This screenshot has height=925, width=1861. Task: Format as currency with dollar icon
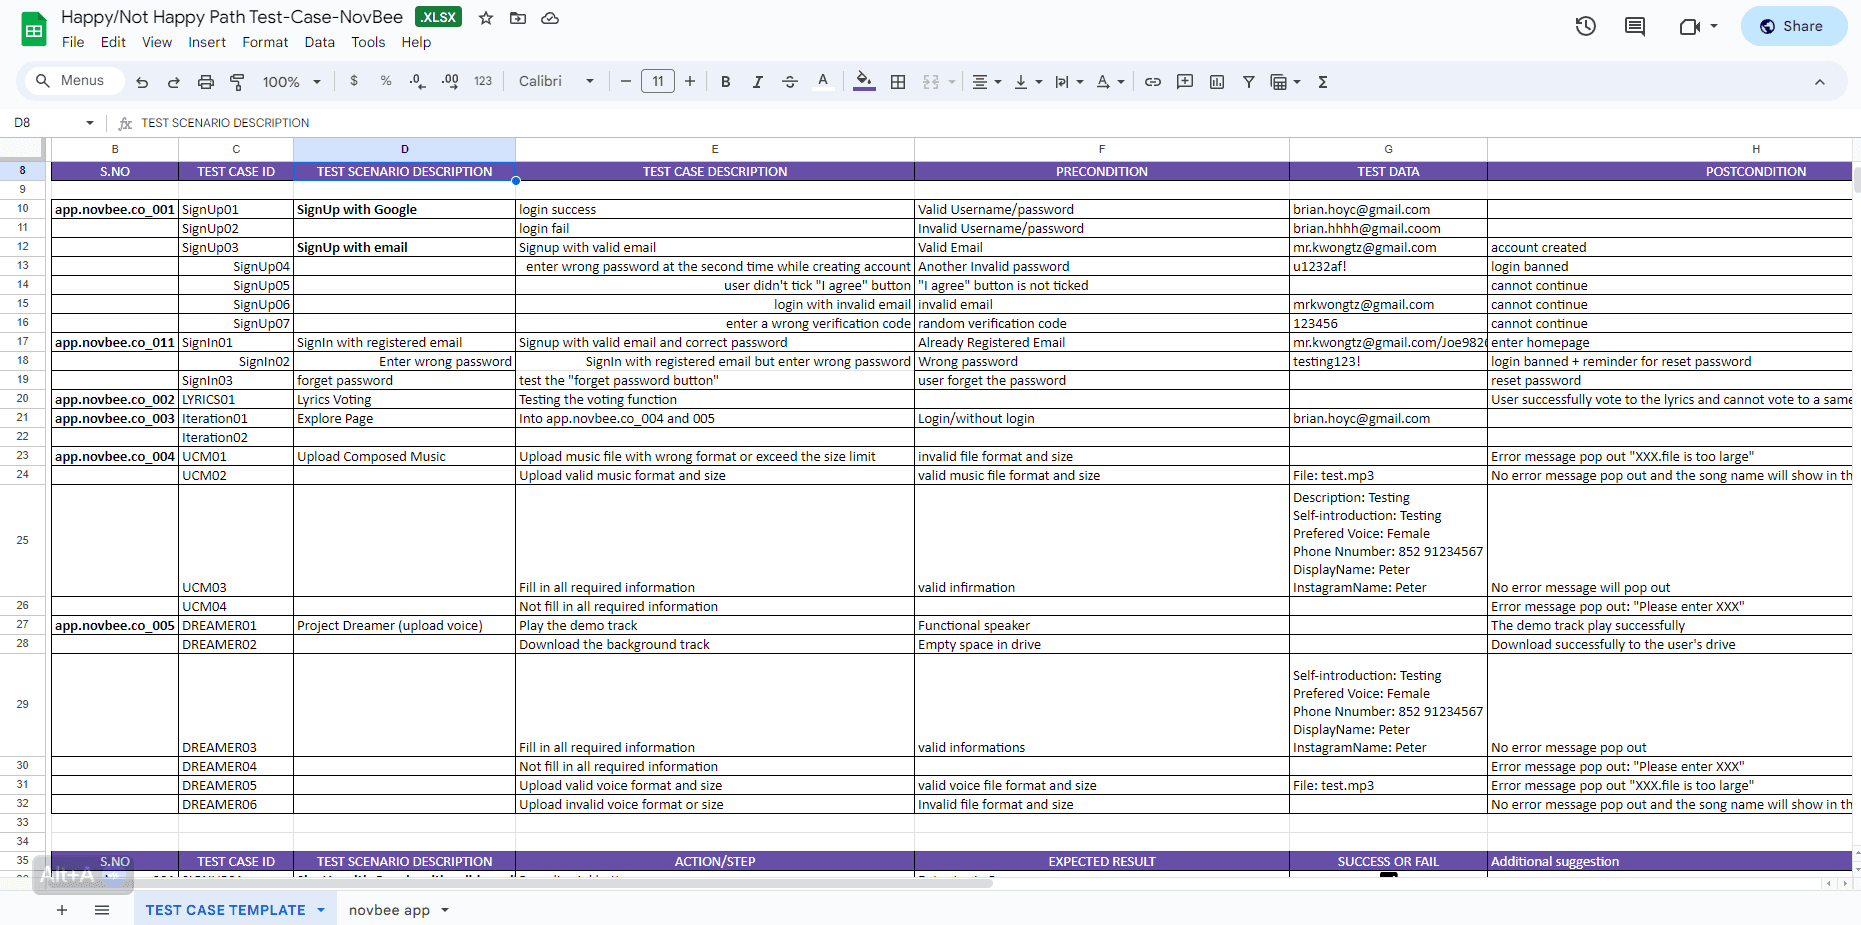pyautogui.click(x=354, y=81)
